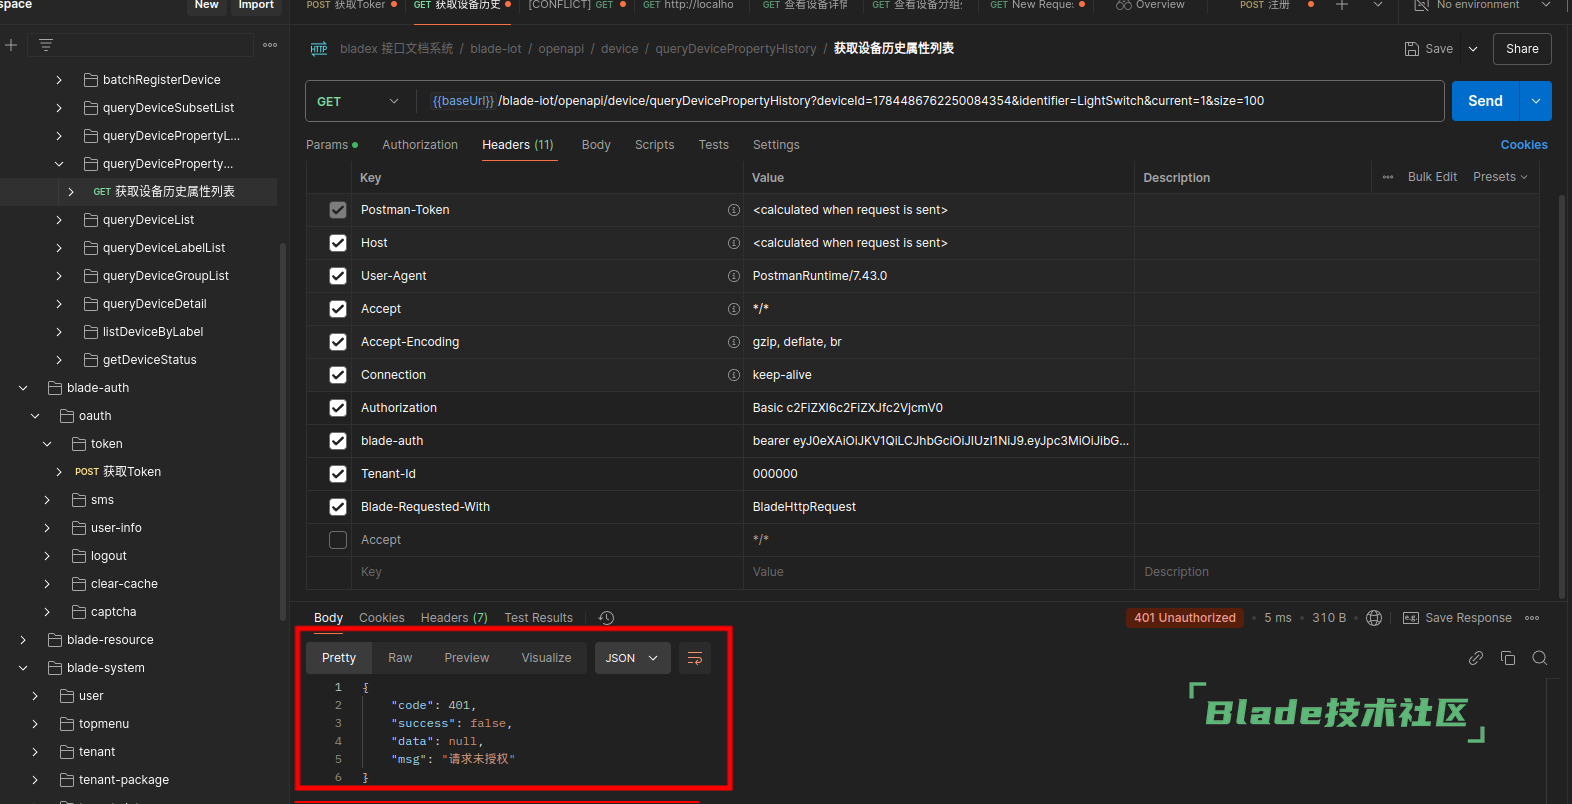Expand the blade-resource folder
Screen dimensions: 1572x804
23,640
